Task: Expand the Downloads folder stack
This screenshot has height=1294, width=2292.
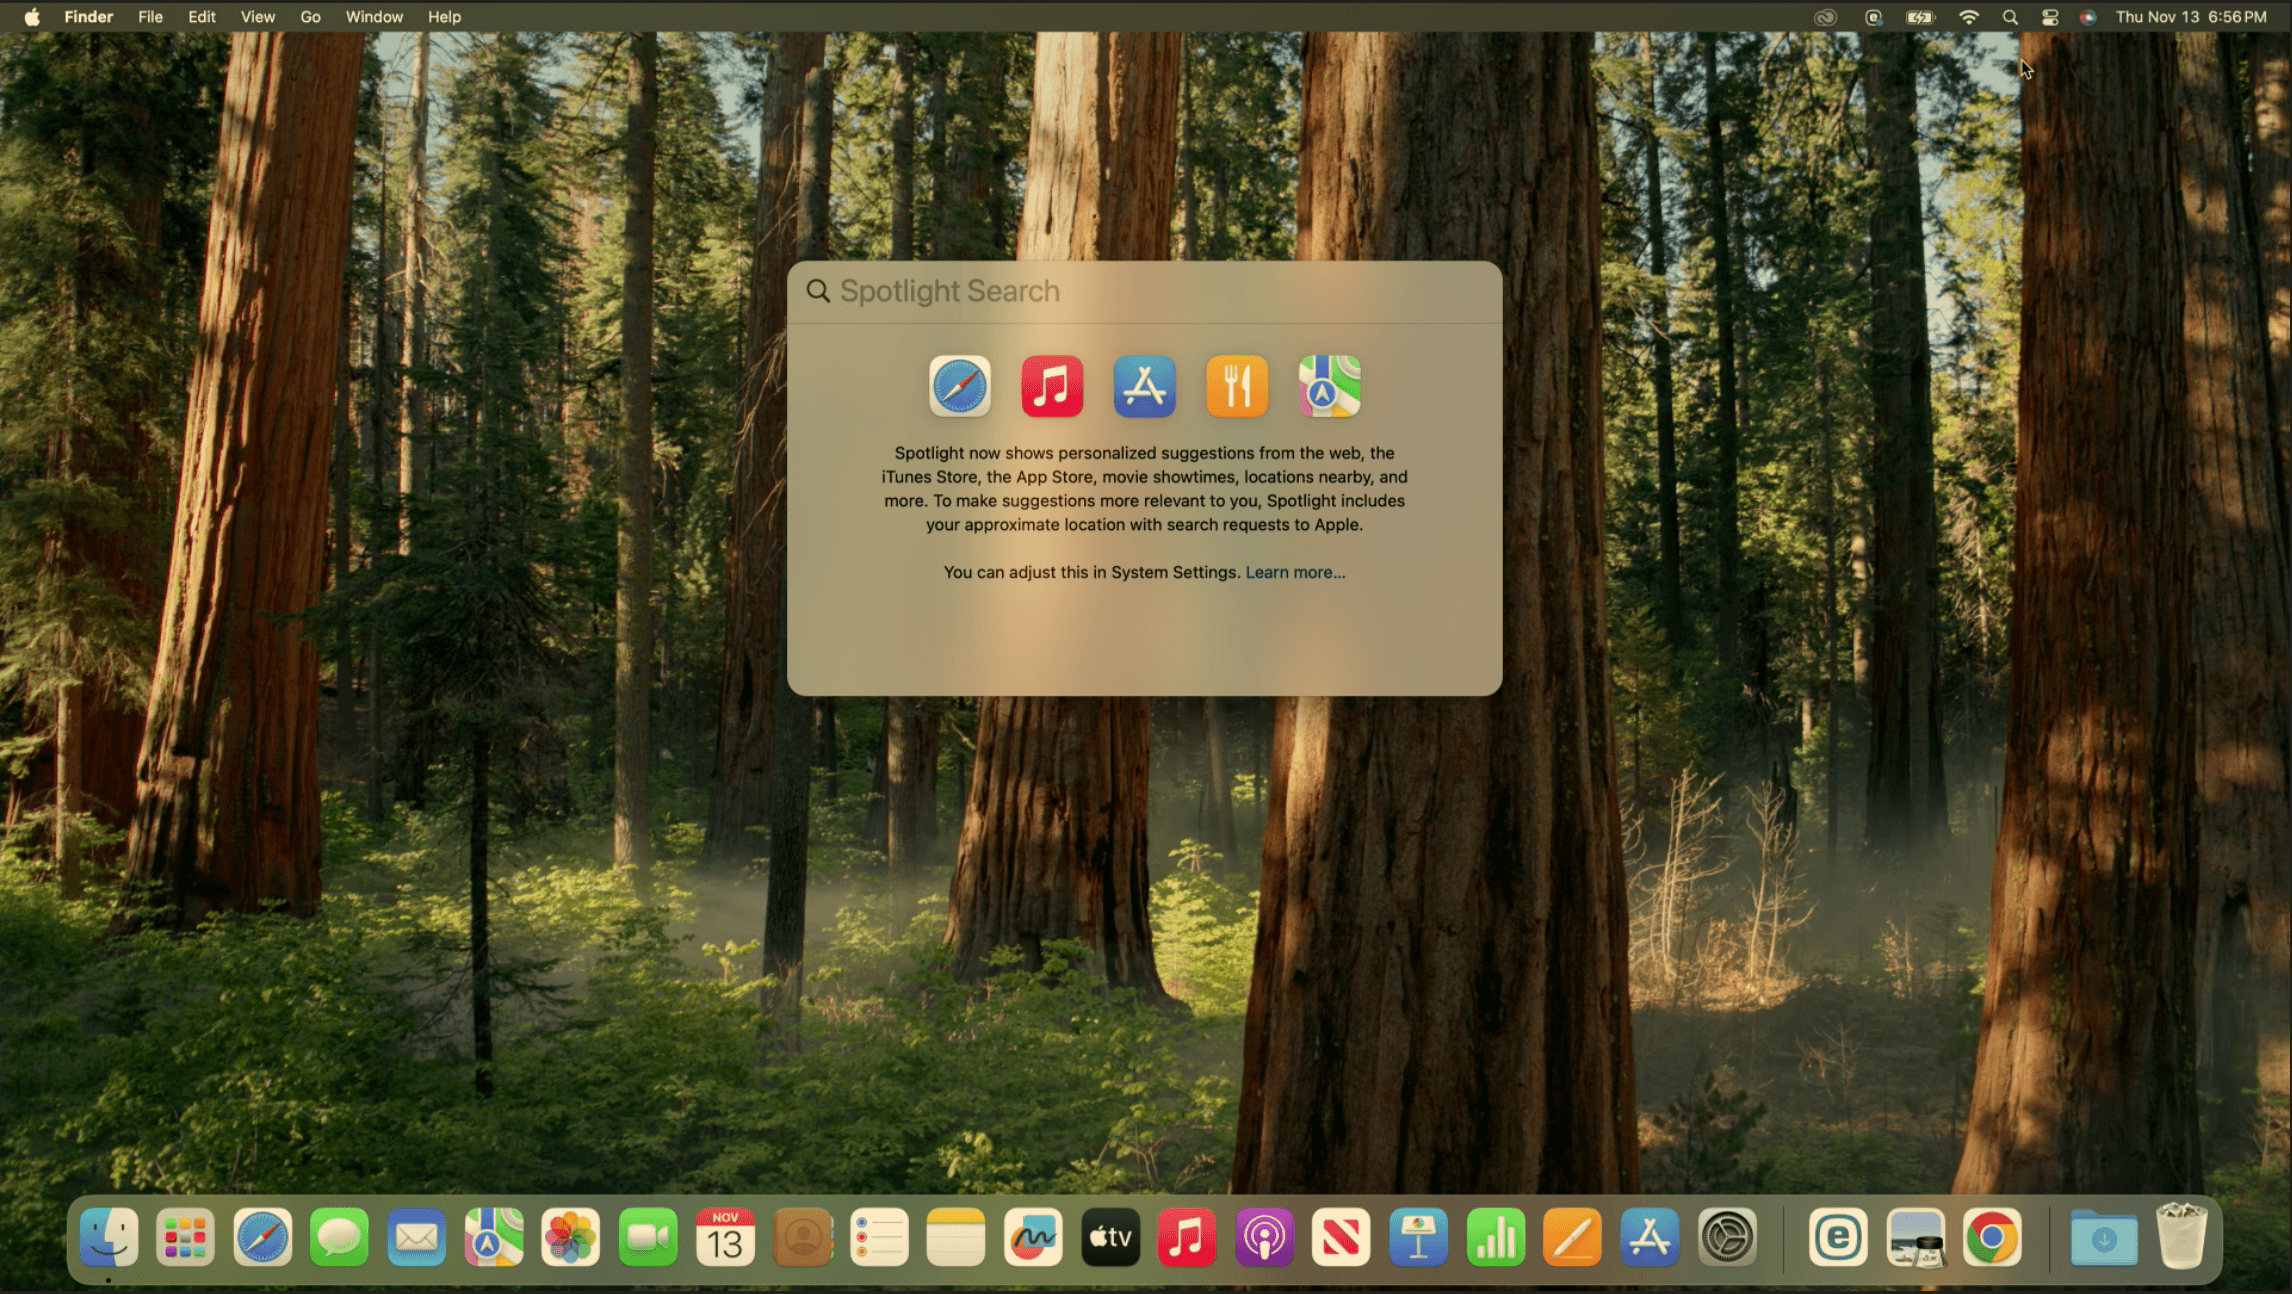Action: pos(2103,1238)
